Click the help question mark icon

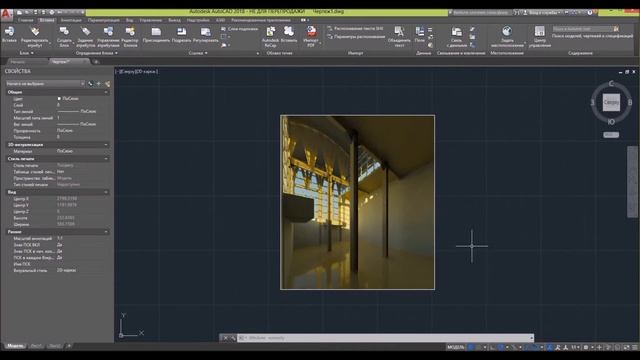(590, 13)
